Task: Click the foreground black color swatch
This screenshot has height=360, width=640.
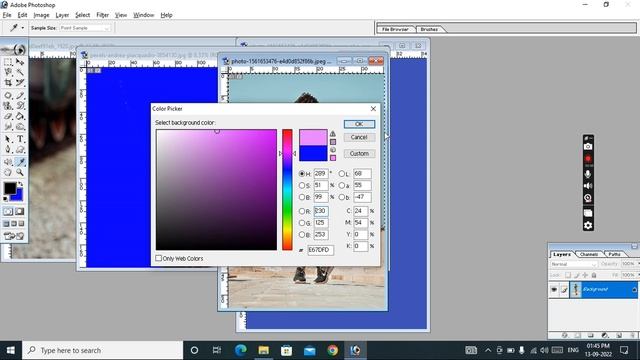Action: [x=9, y=188]
